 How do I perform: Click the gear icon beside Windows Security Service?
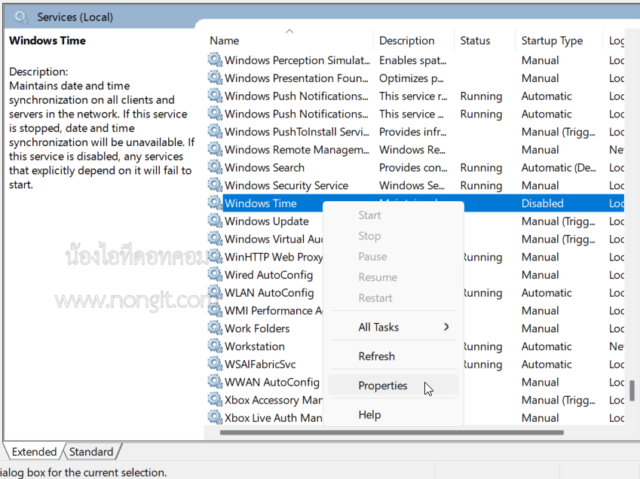click(215, 185)
